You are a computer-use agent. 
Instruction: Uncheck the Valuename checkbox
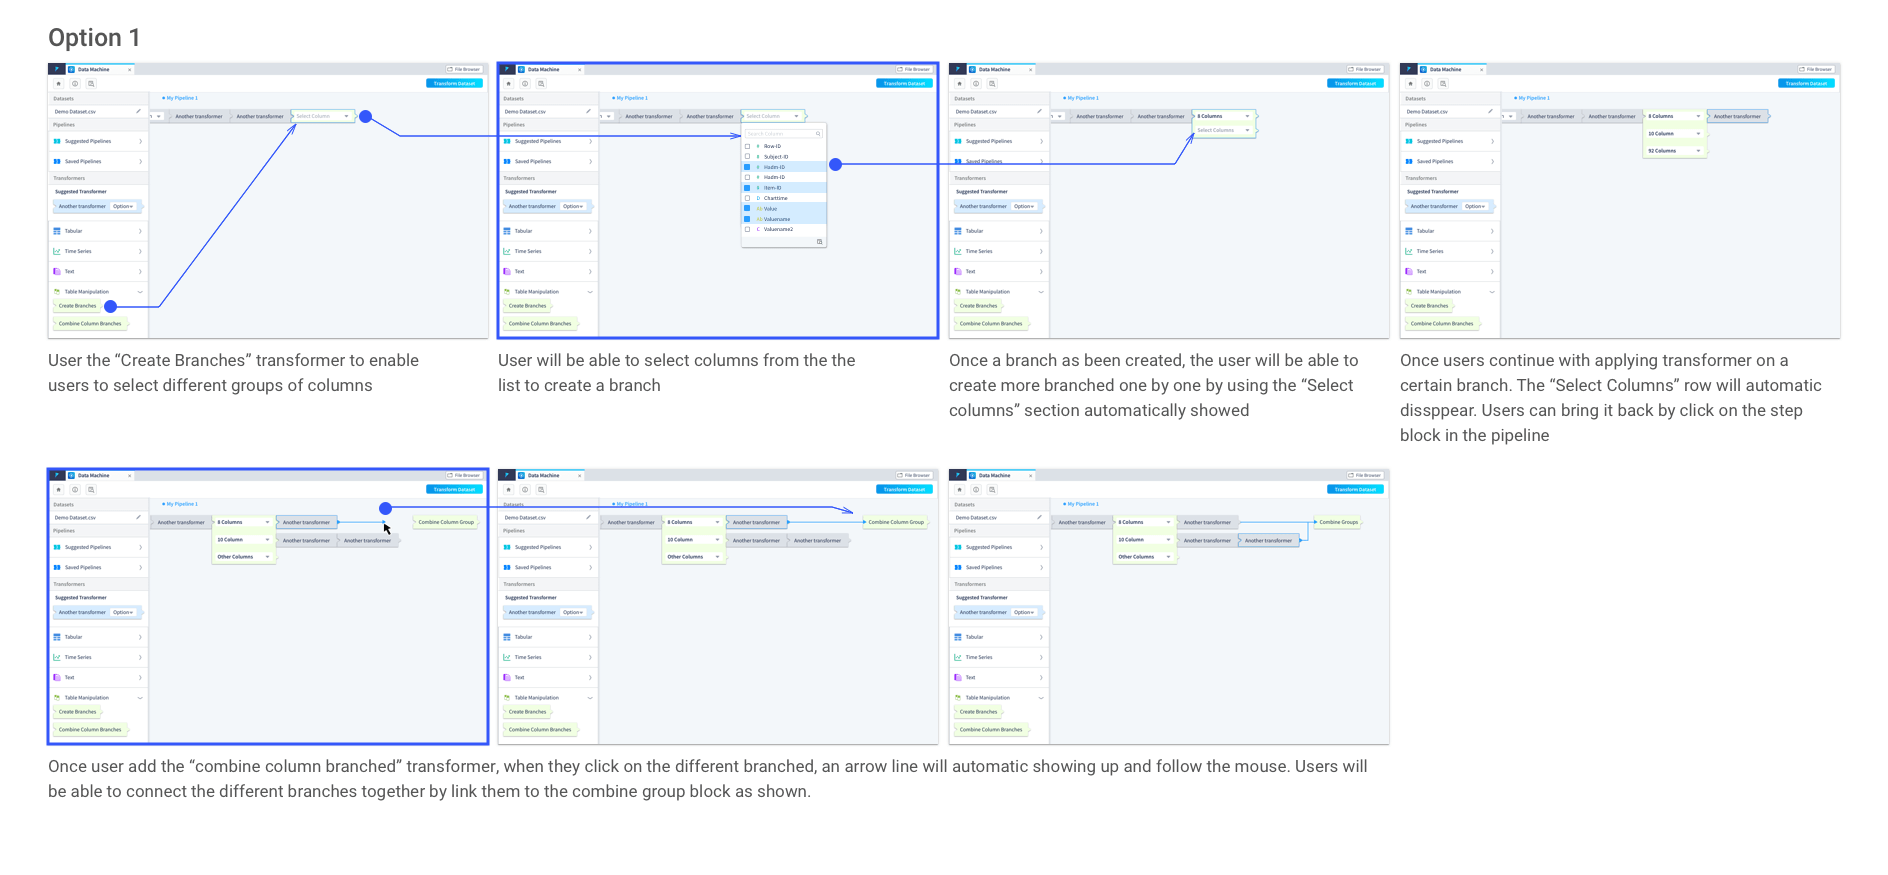coord(747,219)
